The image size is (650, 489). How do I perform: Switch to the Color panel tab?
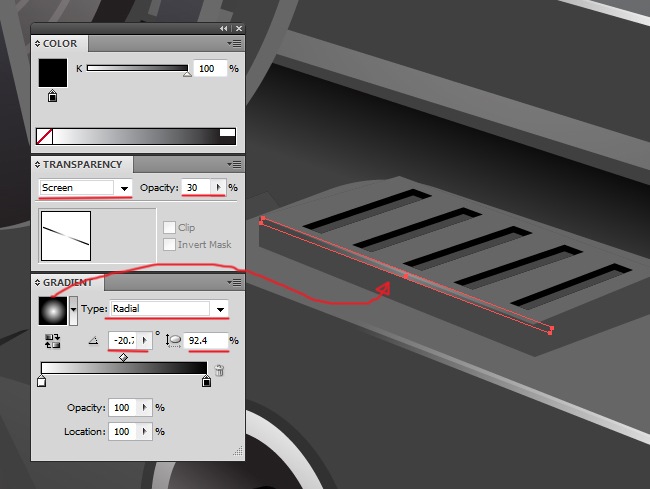60,44
